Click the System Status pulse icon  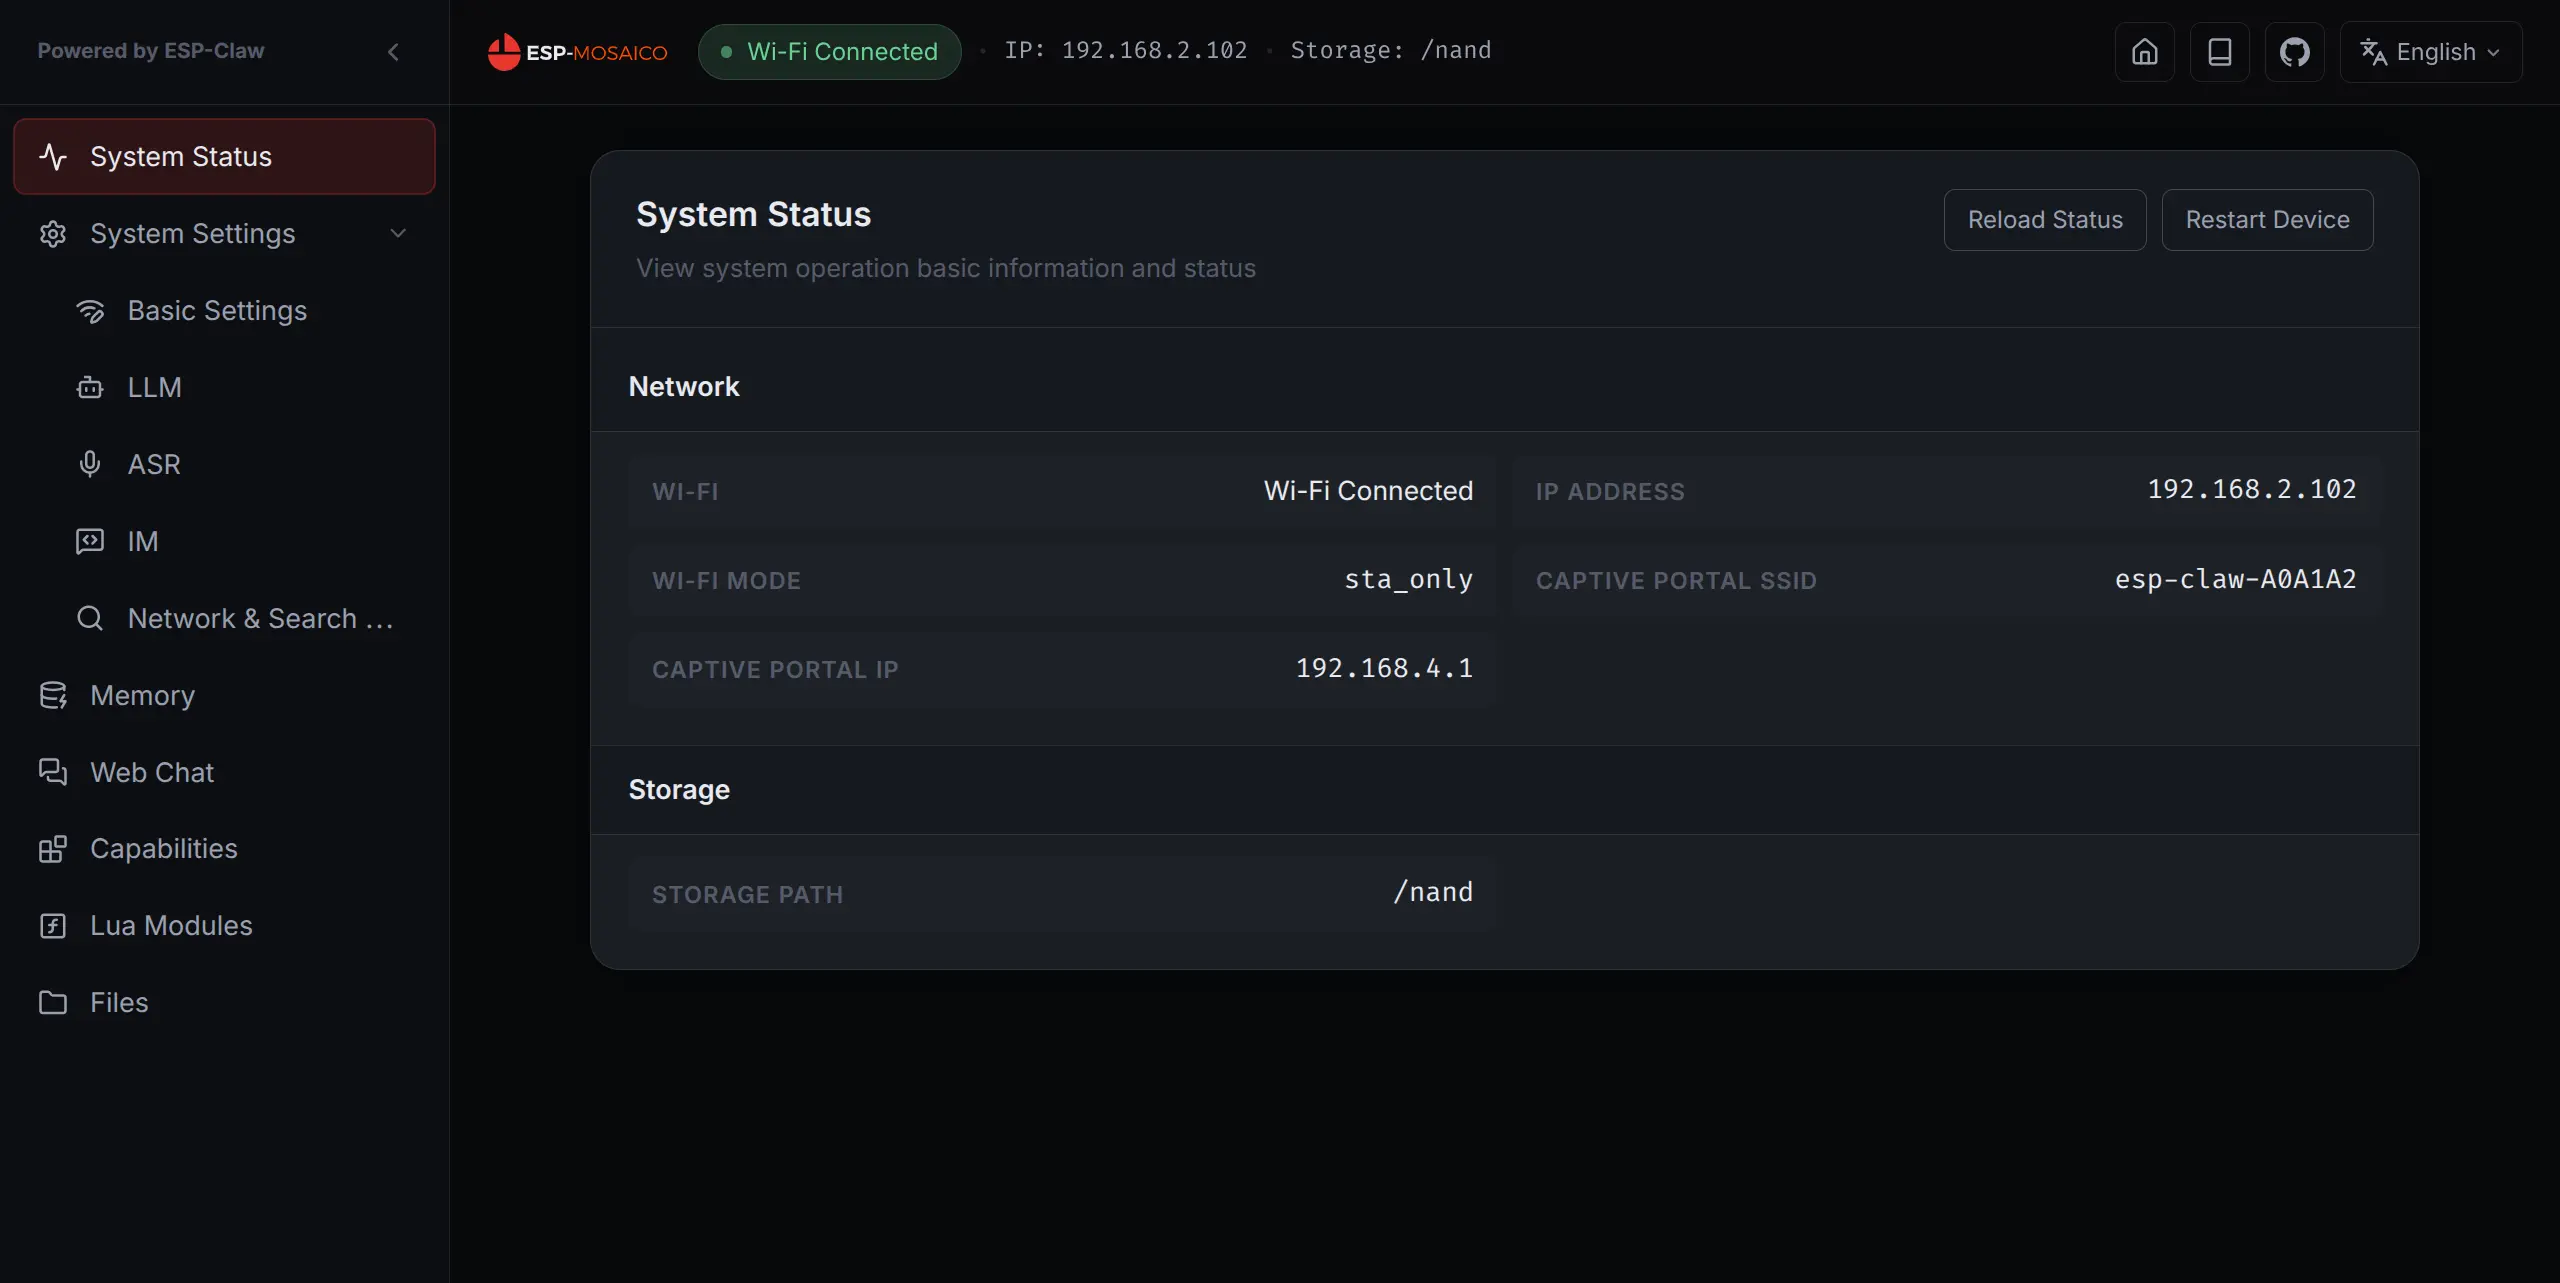[x=53, y=157]
